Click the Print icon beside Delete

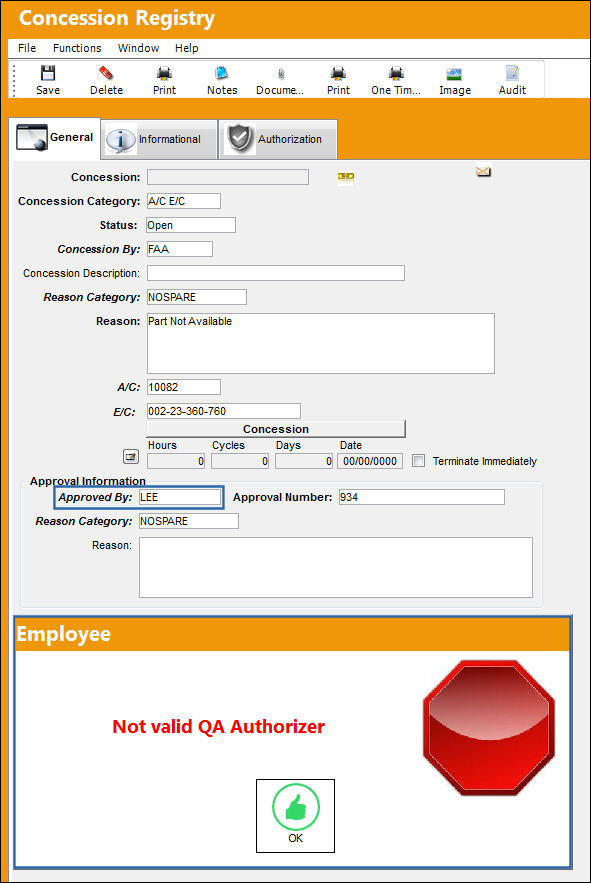164,73
